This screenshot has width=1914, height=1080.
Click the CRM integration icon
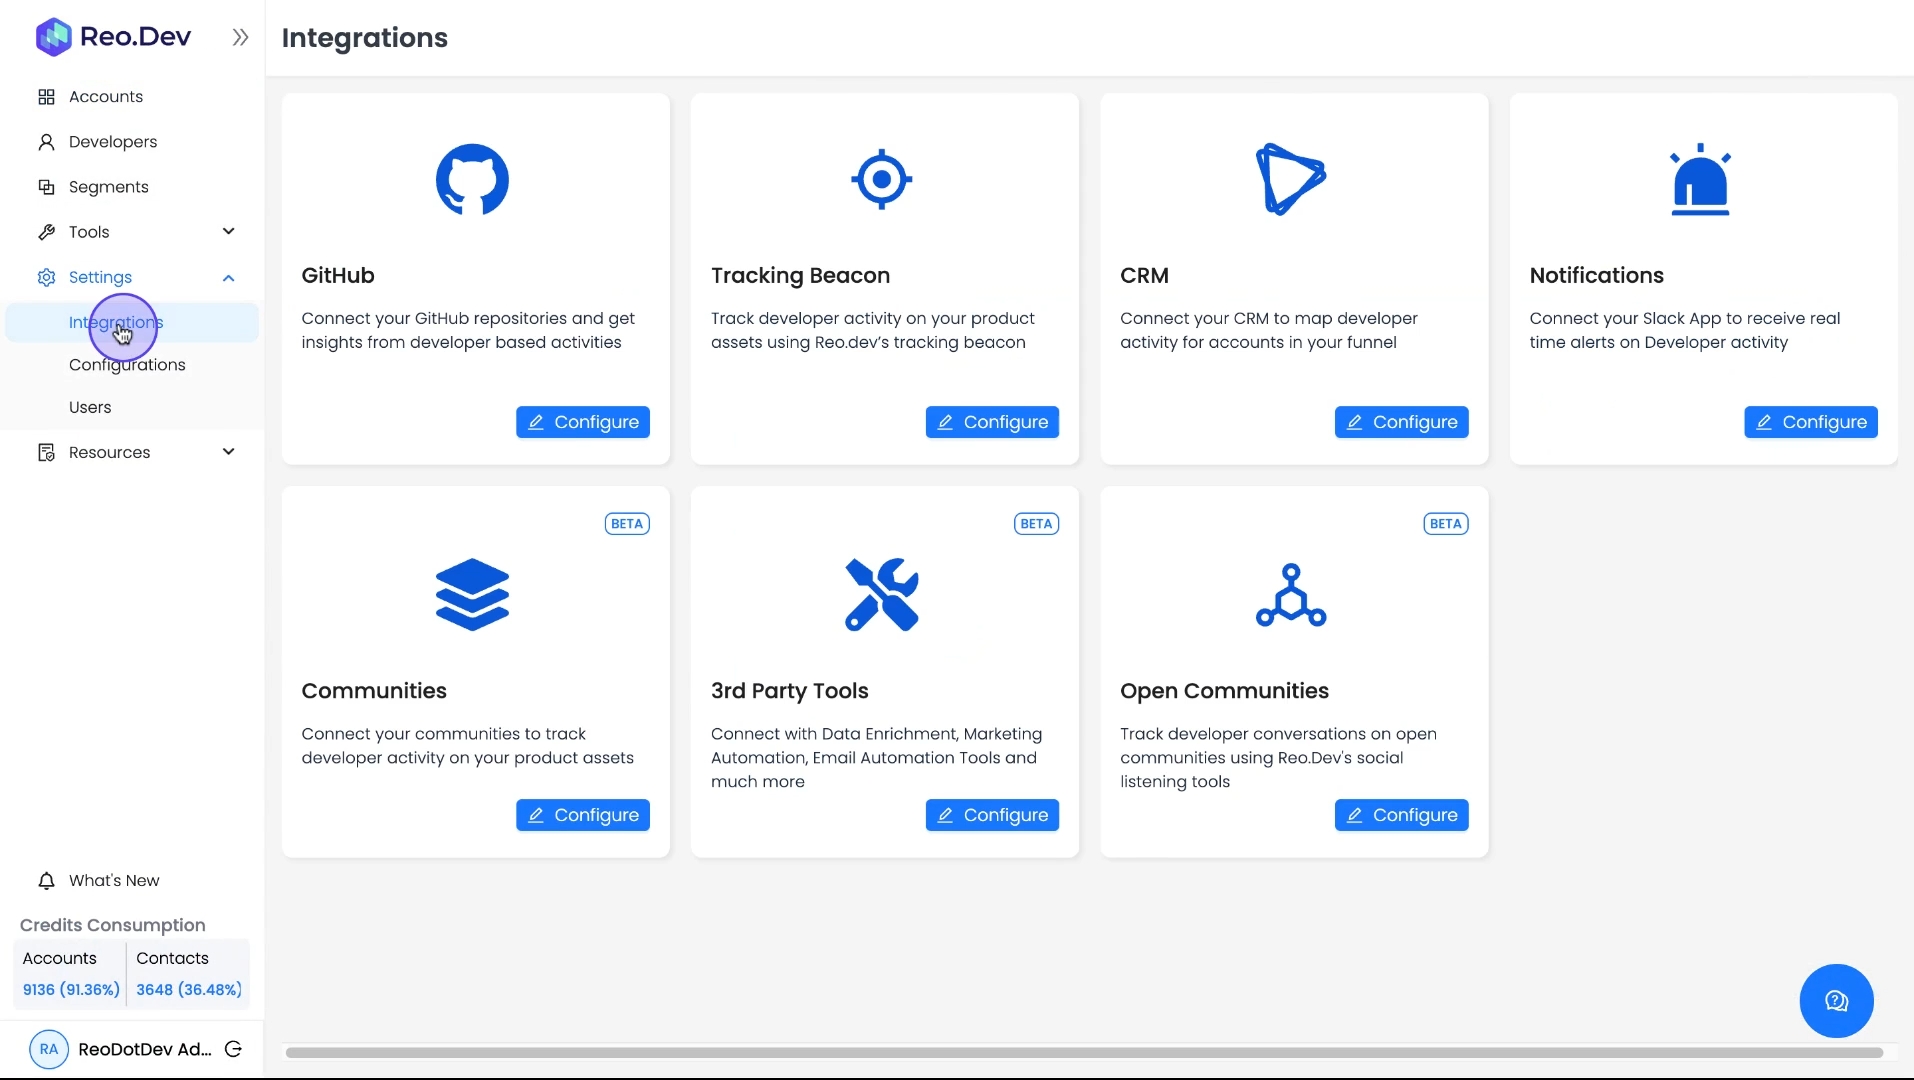point(1290,180)
